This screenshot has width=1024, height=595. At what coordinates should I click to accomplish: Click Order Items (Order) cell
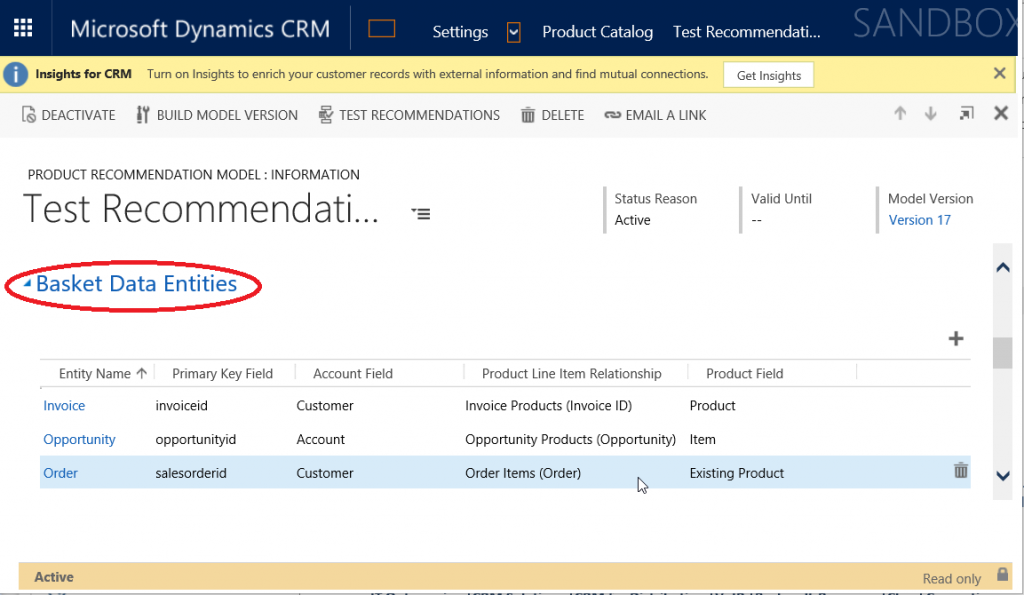pos(522,473)
